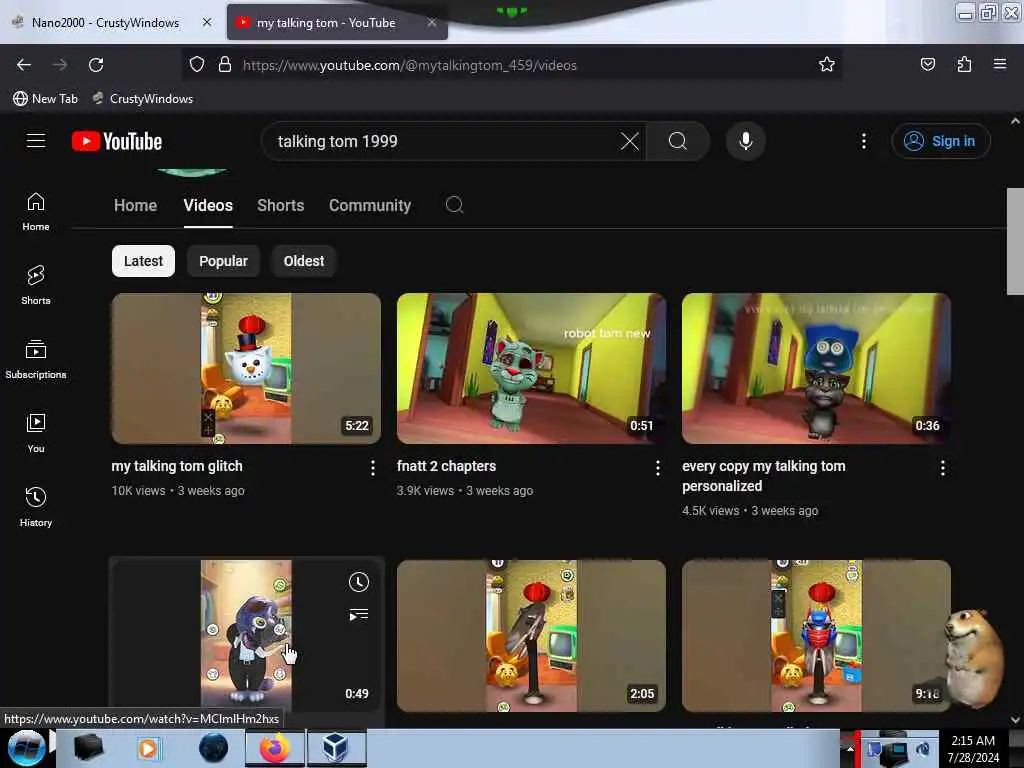Sort videos by Latest

coord(143,261)
